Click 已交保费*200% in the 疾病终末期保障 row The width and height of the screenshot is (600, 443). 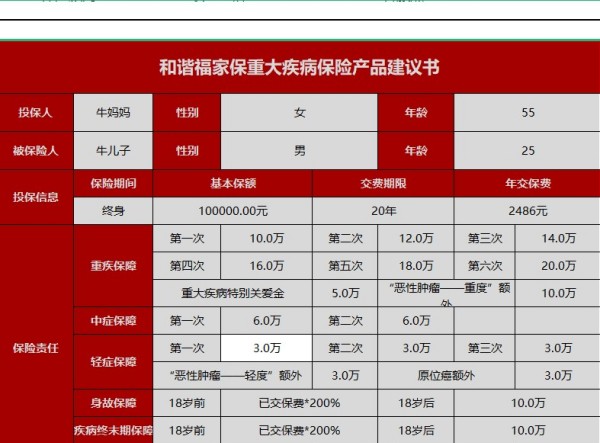pos(299,430)
